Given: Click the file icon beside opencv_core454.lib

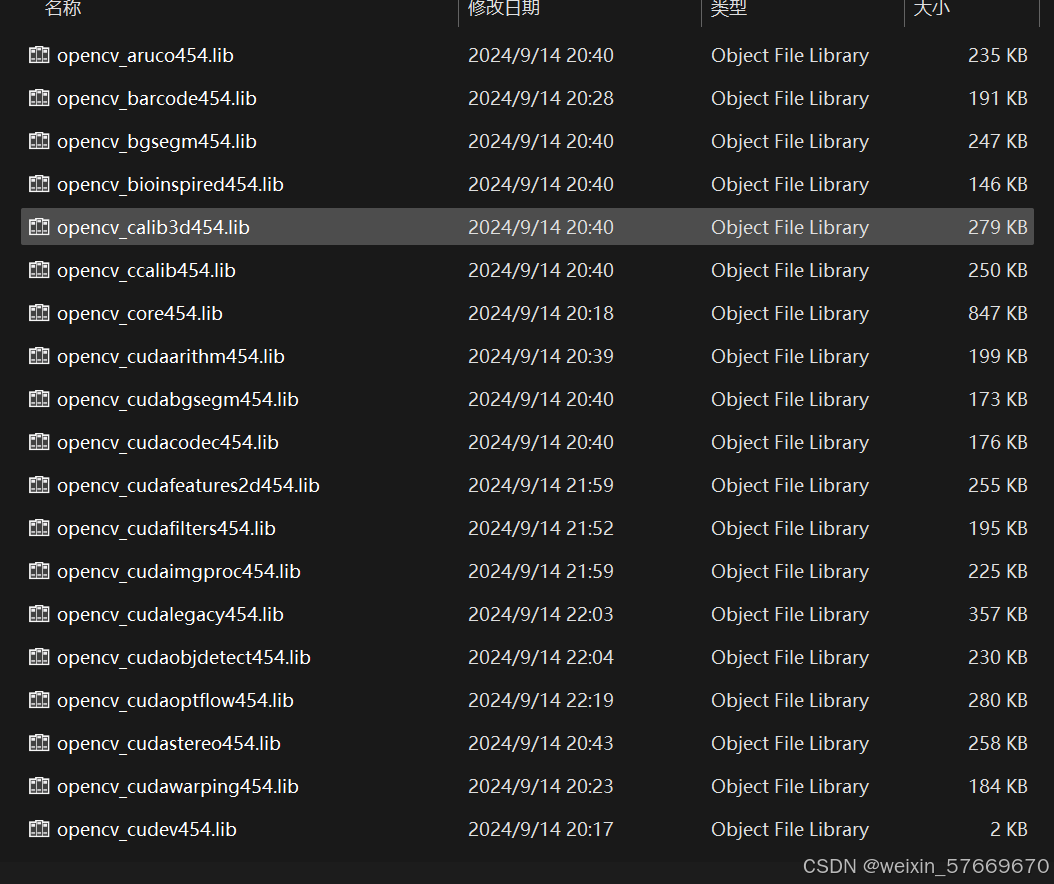Looking at the screenshot, I should (x=38, y=313).
